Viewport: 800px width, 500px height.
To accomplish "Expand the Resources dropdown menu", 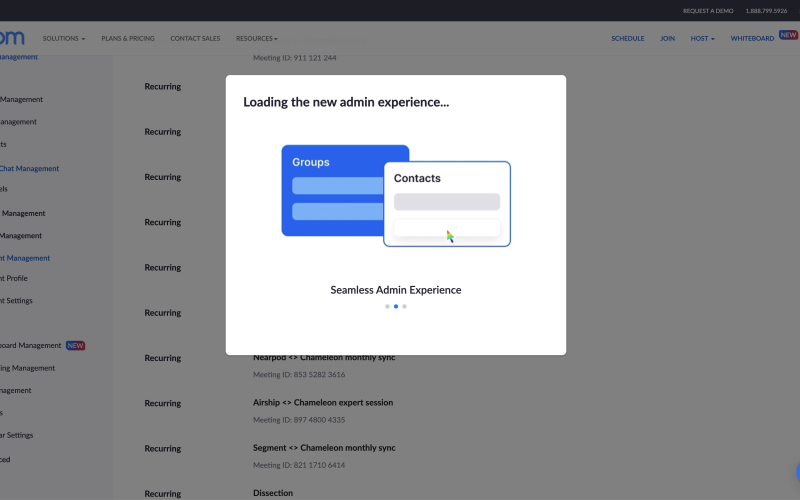I will coord(256,38).
